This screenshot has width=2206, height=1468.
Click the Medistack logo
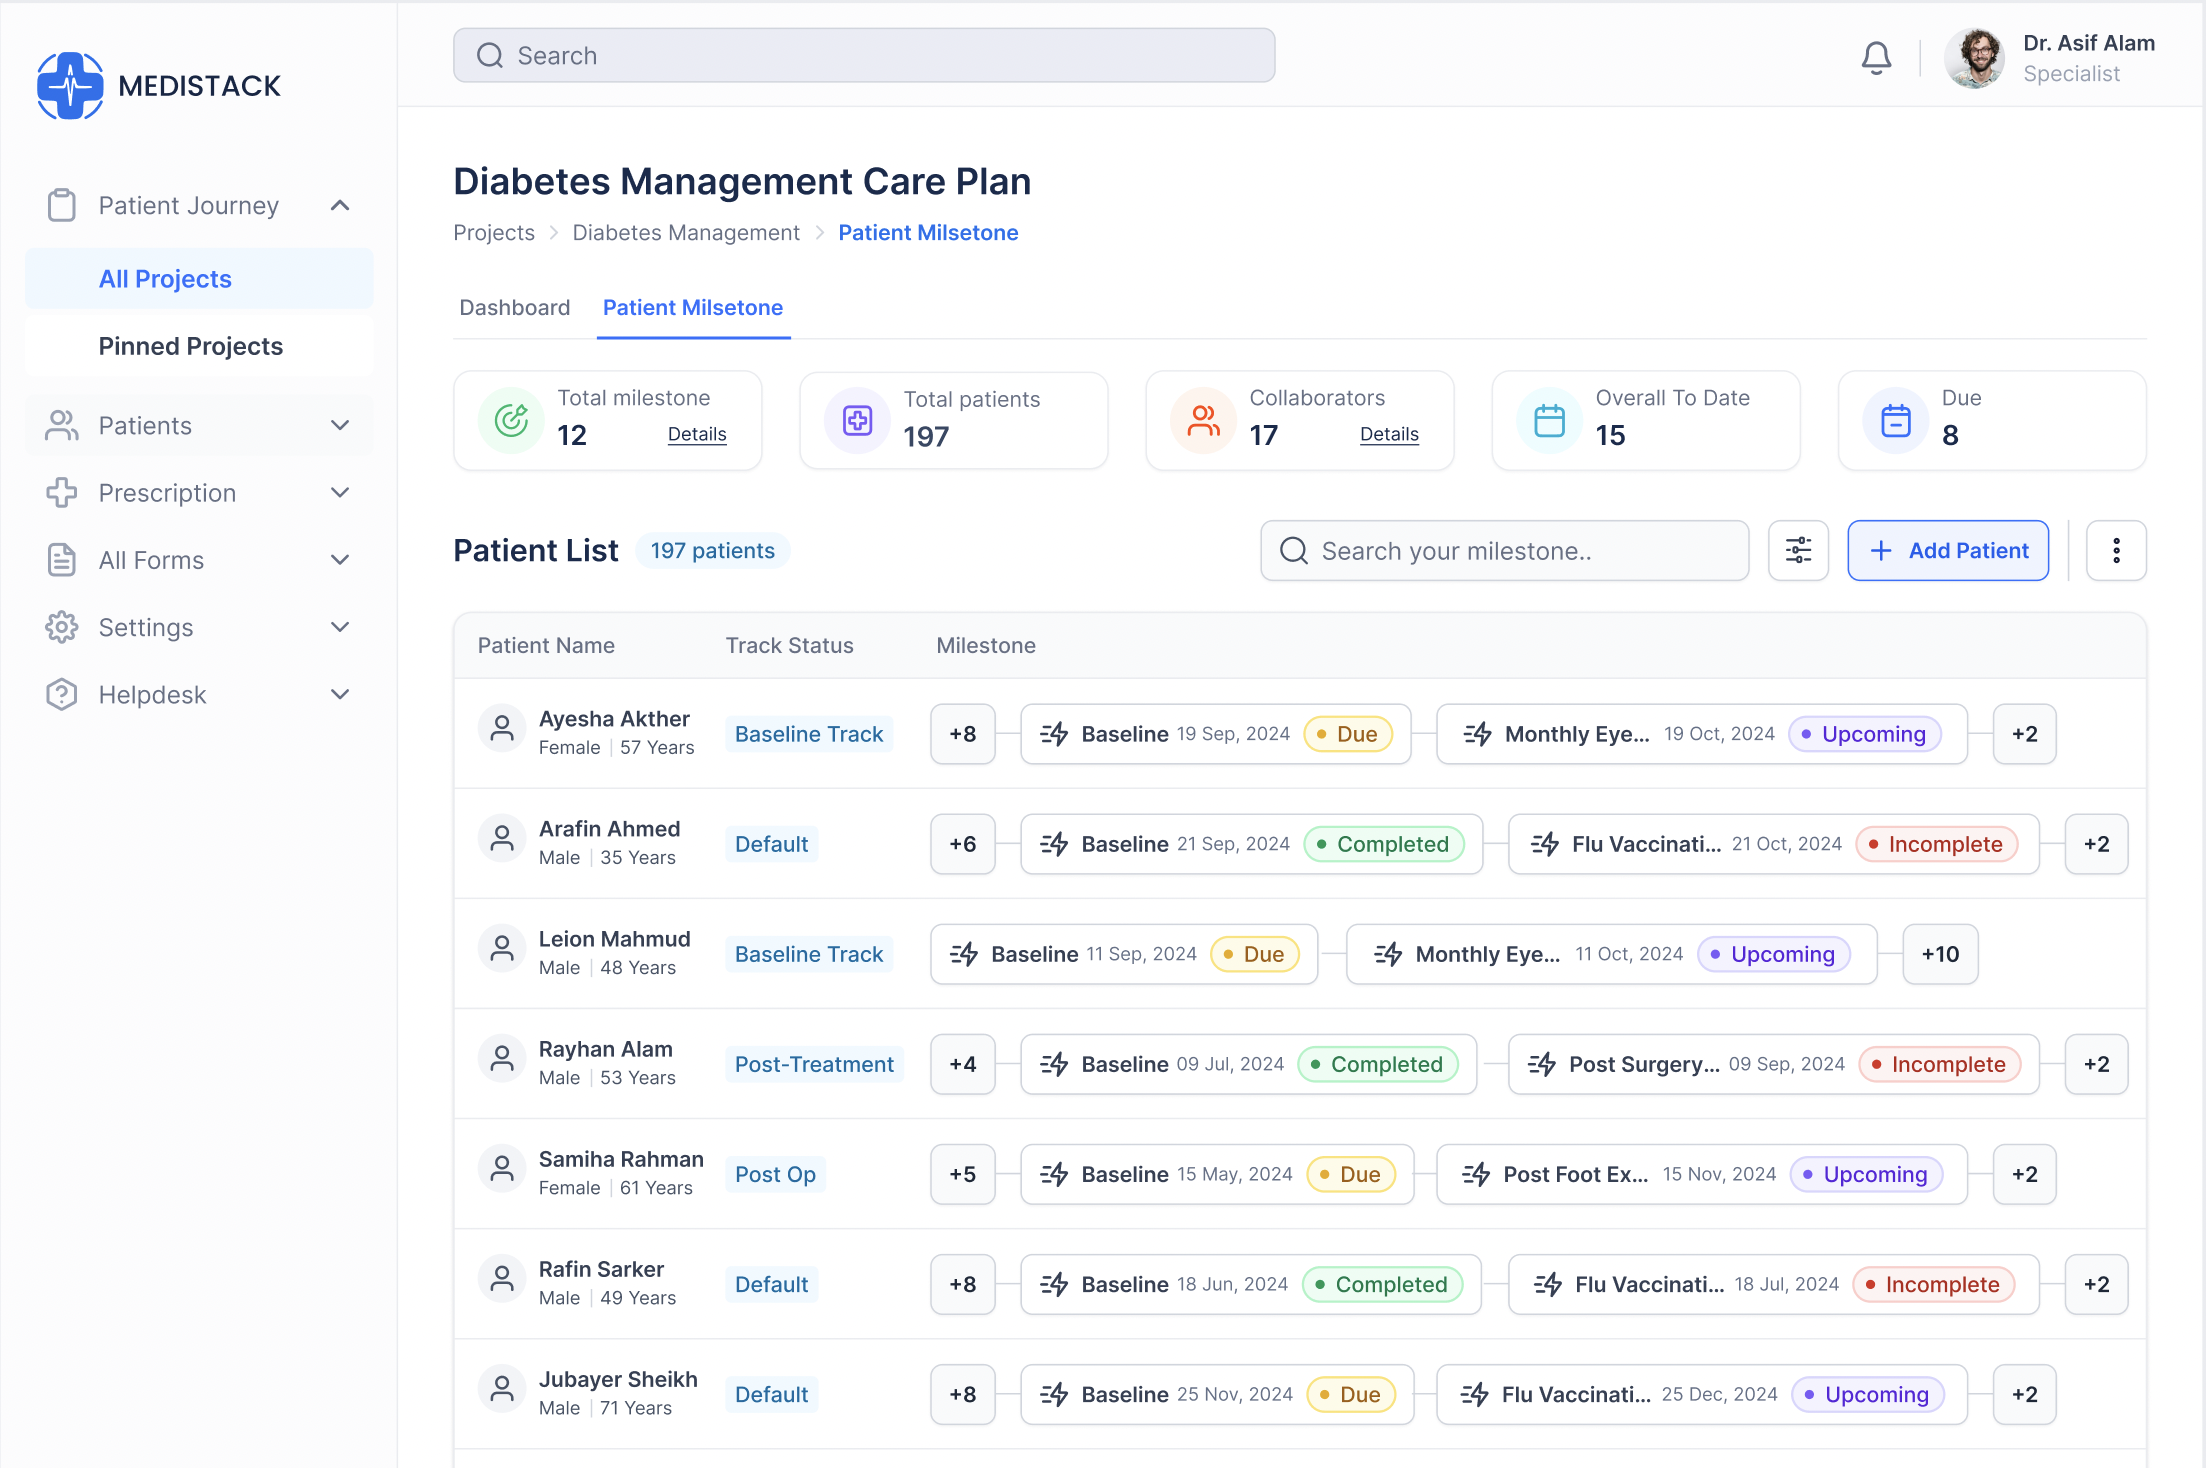[70, 85]
